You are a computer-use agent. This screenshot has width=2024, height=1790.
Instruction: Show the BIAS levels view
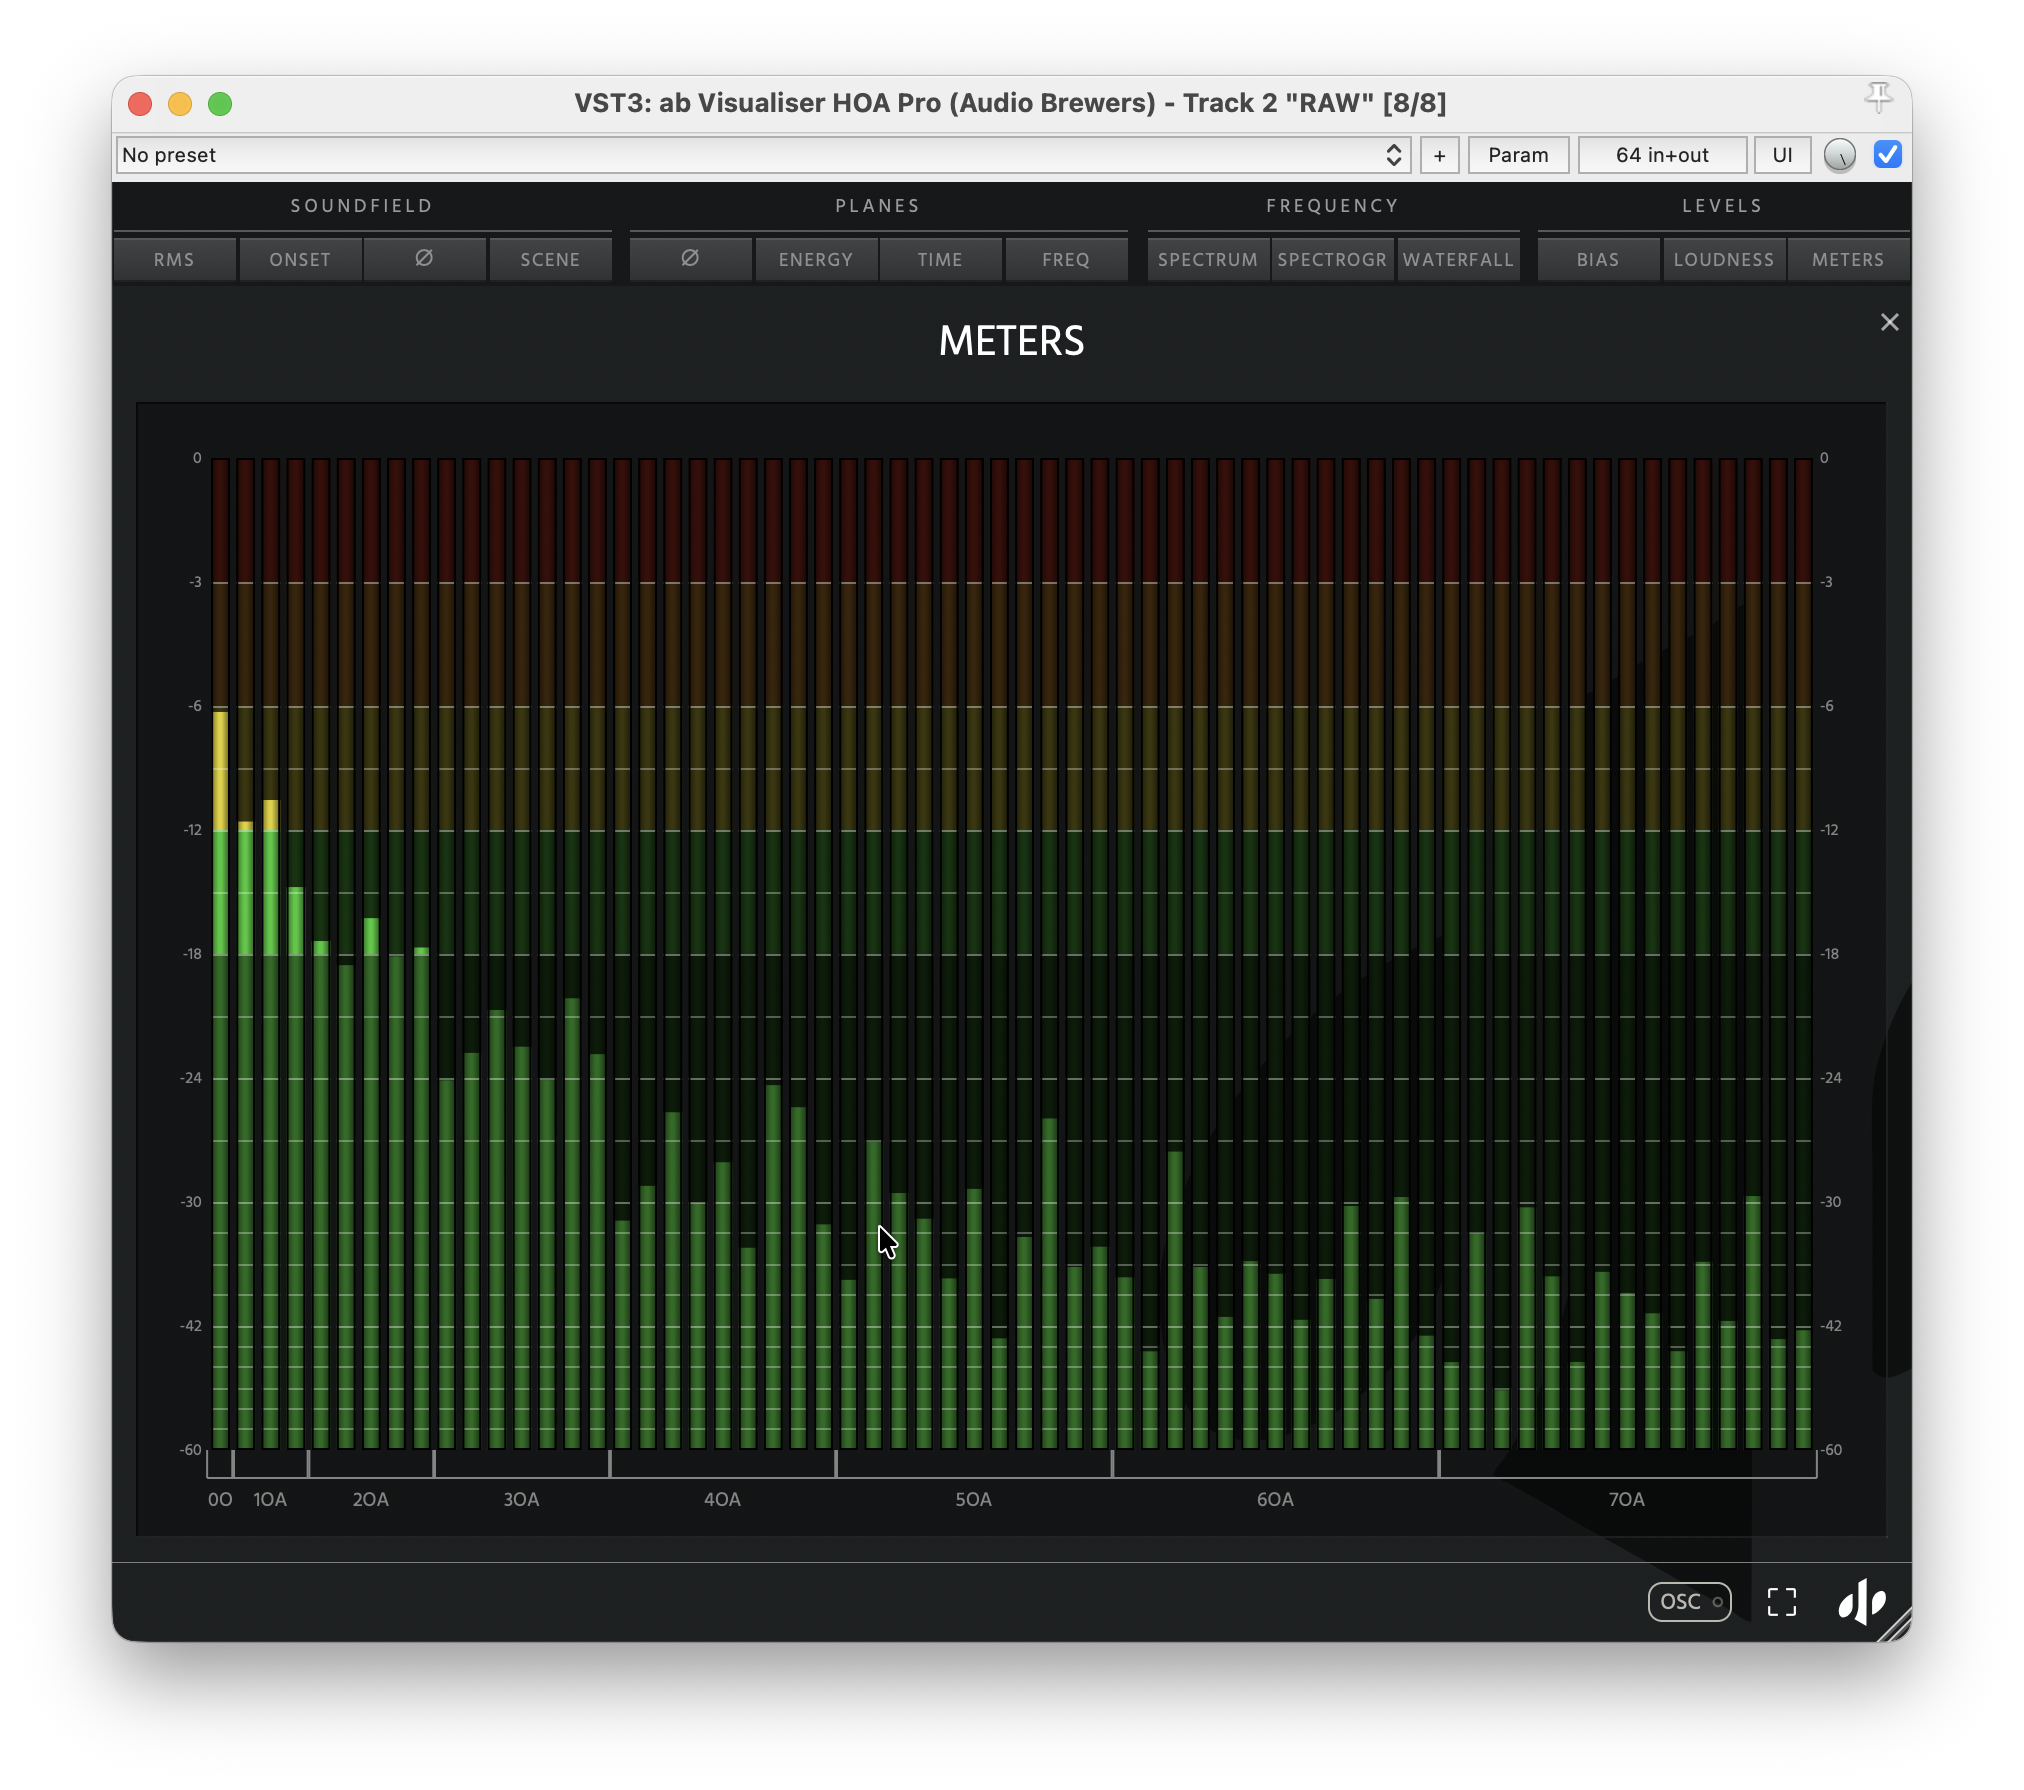click(1598, 259)
